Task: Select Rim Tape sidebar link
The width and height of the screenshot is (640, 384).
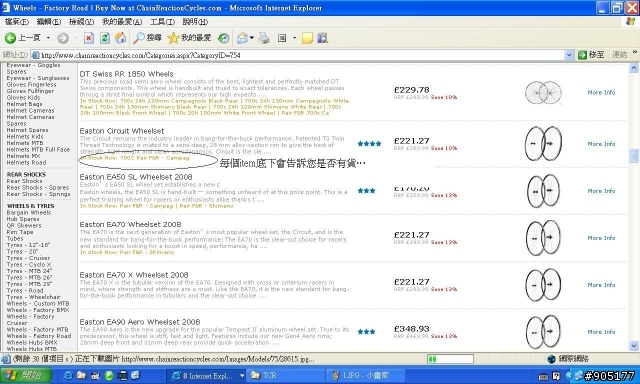Action: pos(20,232)
